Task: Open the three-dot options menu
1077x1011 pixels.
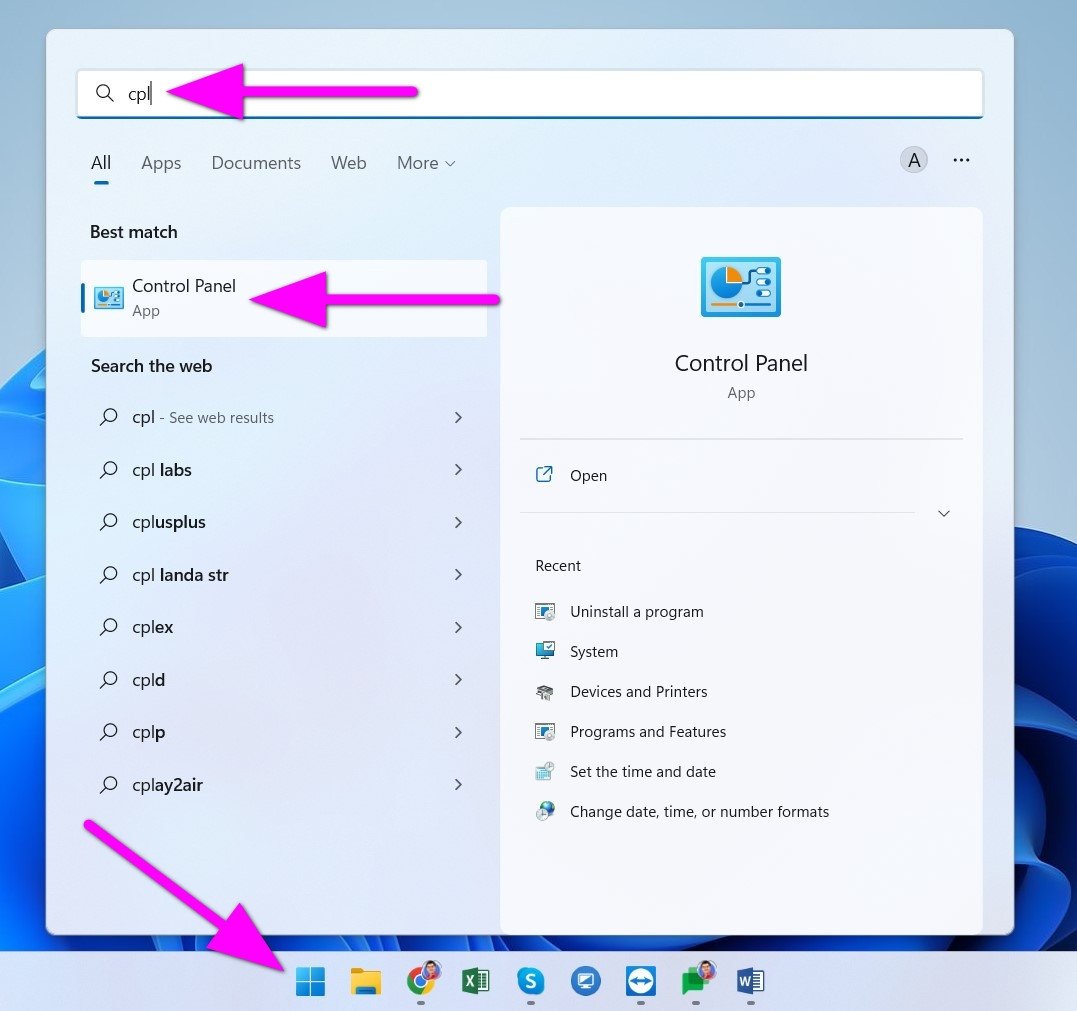Action: 961,159
